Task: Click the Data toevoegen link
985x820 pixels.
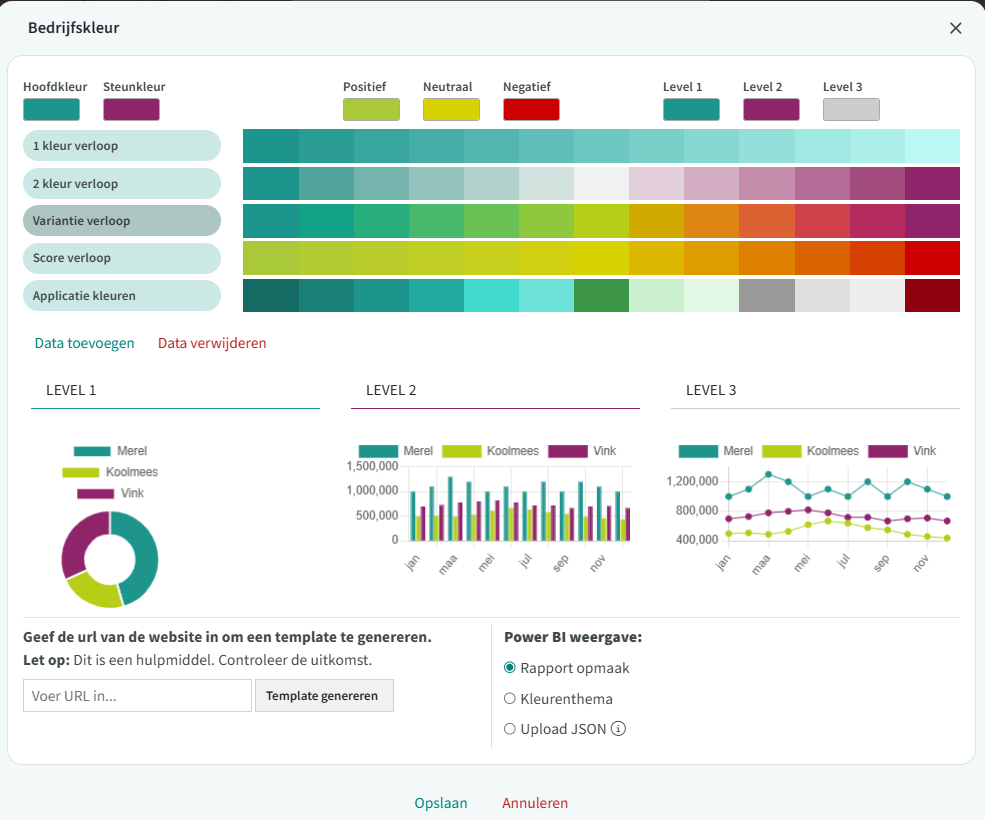Action: tap(84, 343)
